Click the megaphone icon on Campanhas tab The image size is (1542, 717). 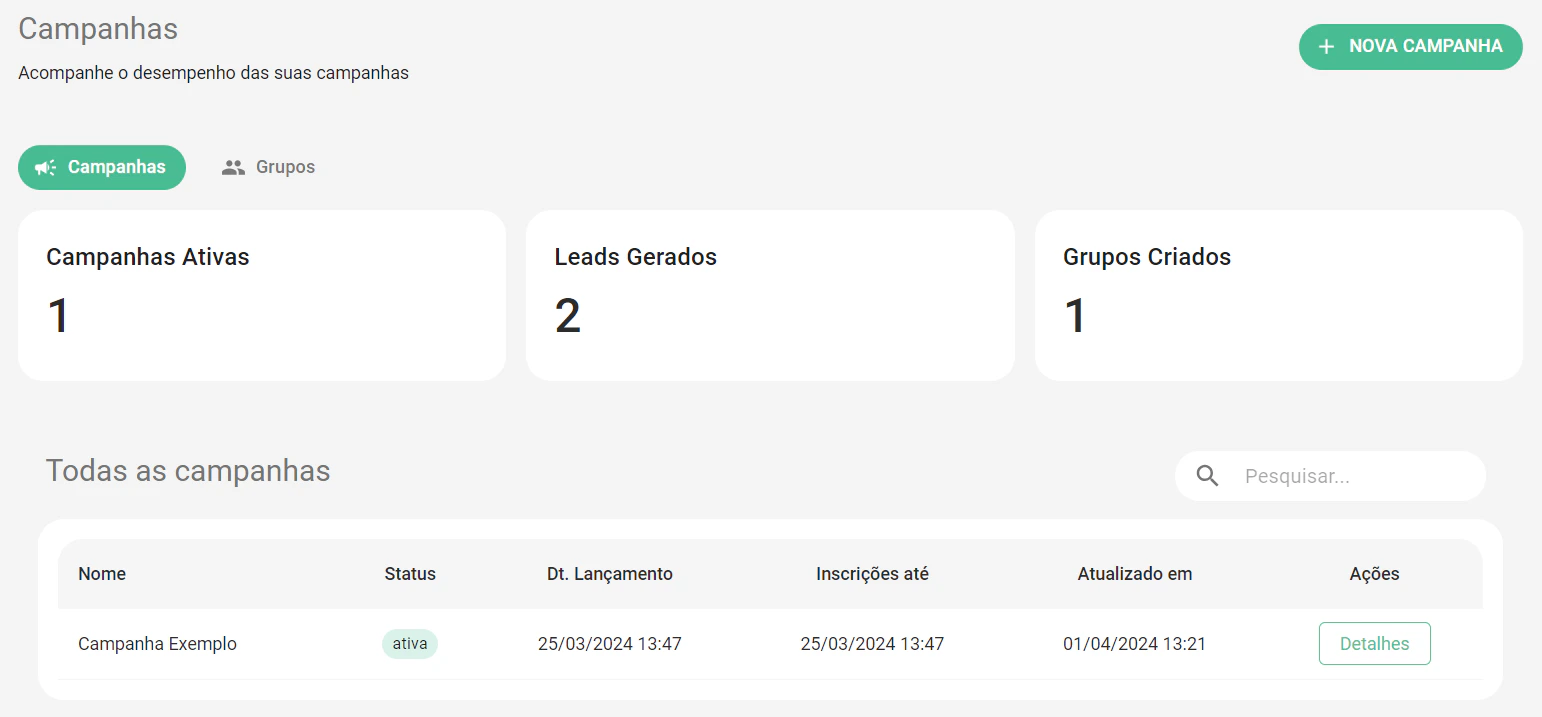click(x=45, y=167)
